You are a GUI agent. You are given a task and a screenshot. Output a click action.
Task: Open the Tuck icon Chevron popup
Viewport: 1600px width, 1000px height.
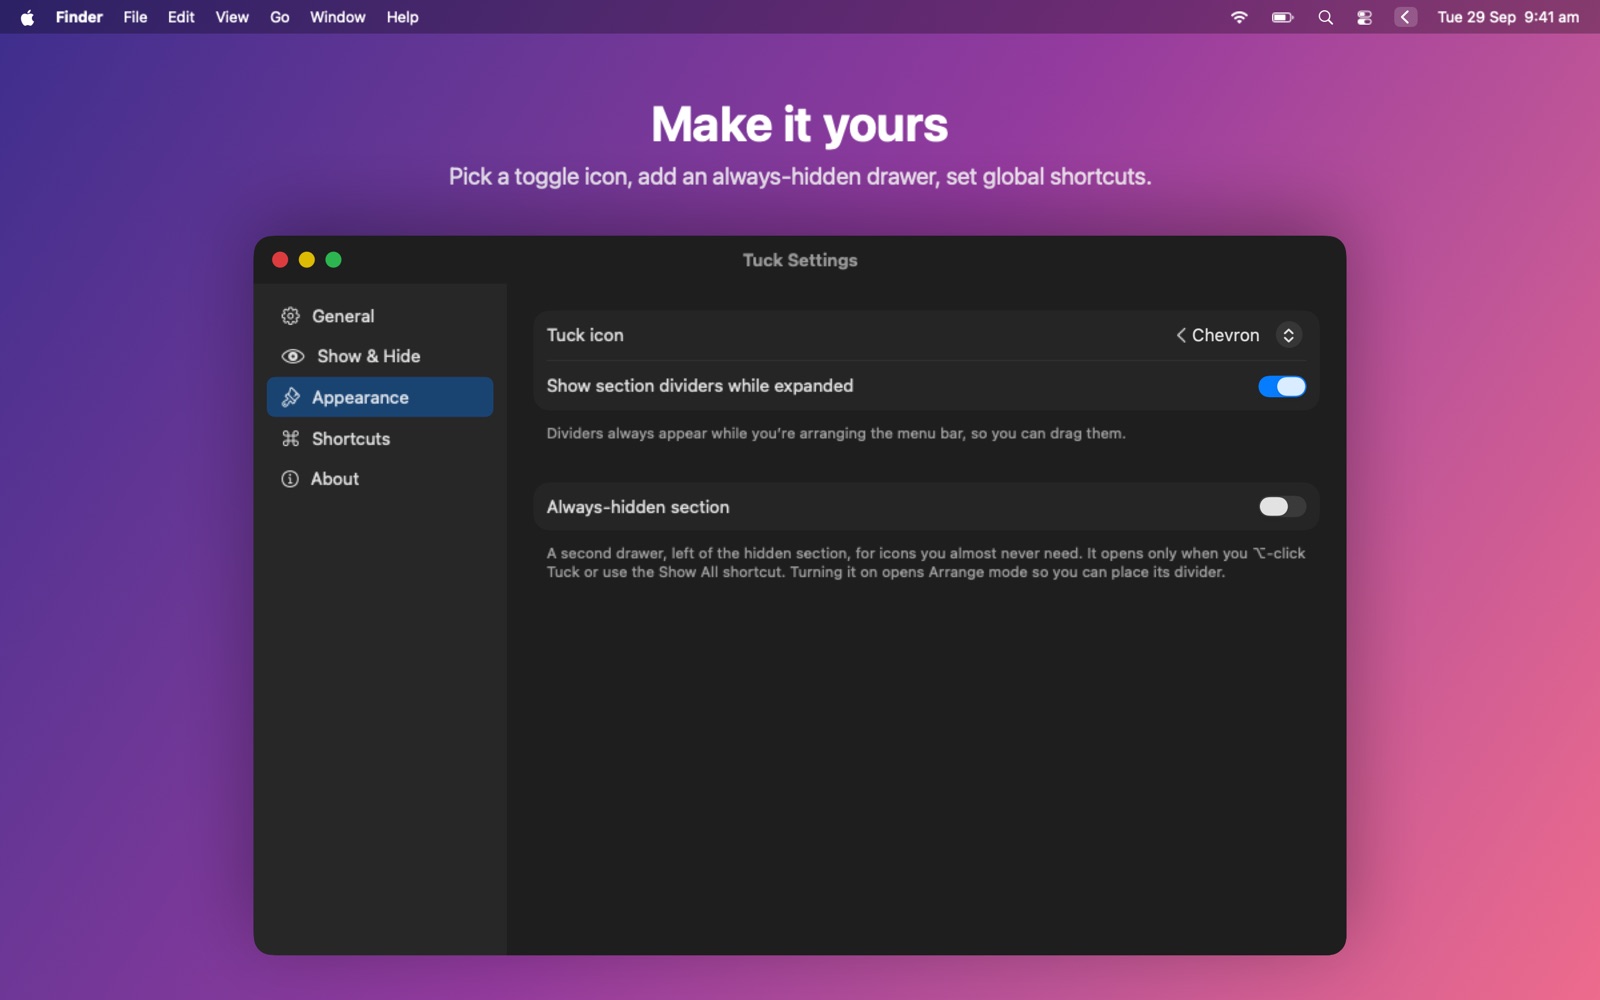click(x=1238, y=335)
